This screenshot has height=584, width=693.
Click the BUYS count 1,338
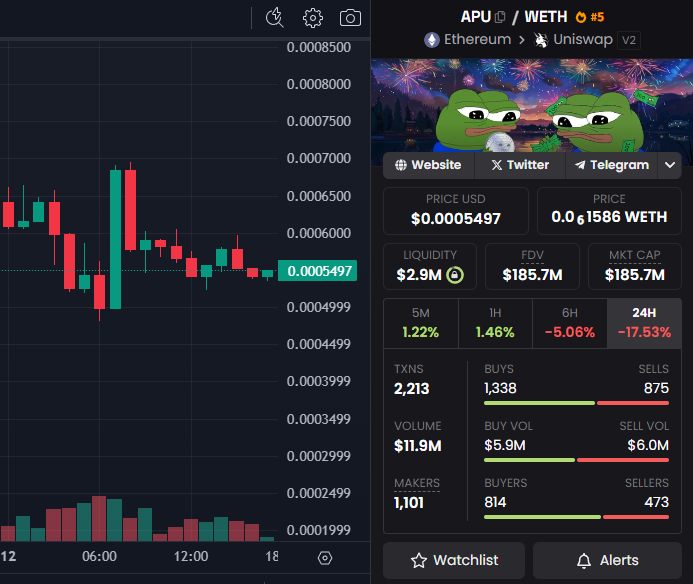click(500, 388)
